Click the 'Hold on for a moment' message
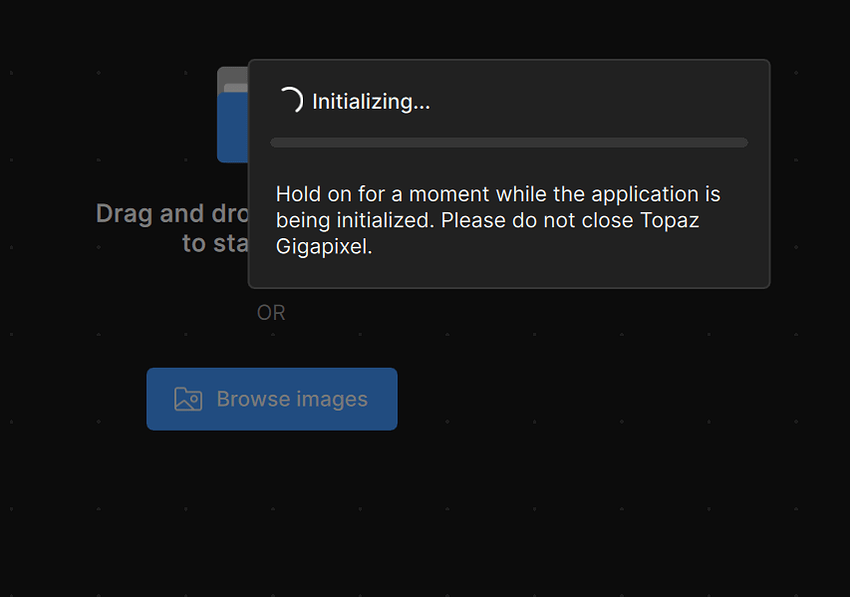The image size is (850, 597). 400,194
